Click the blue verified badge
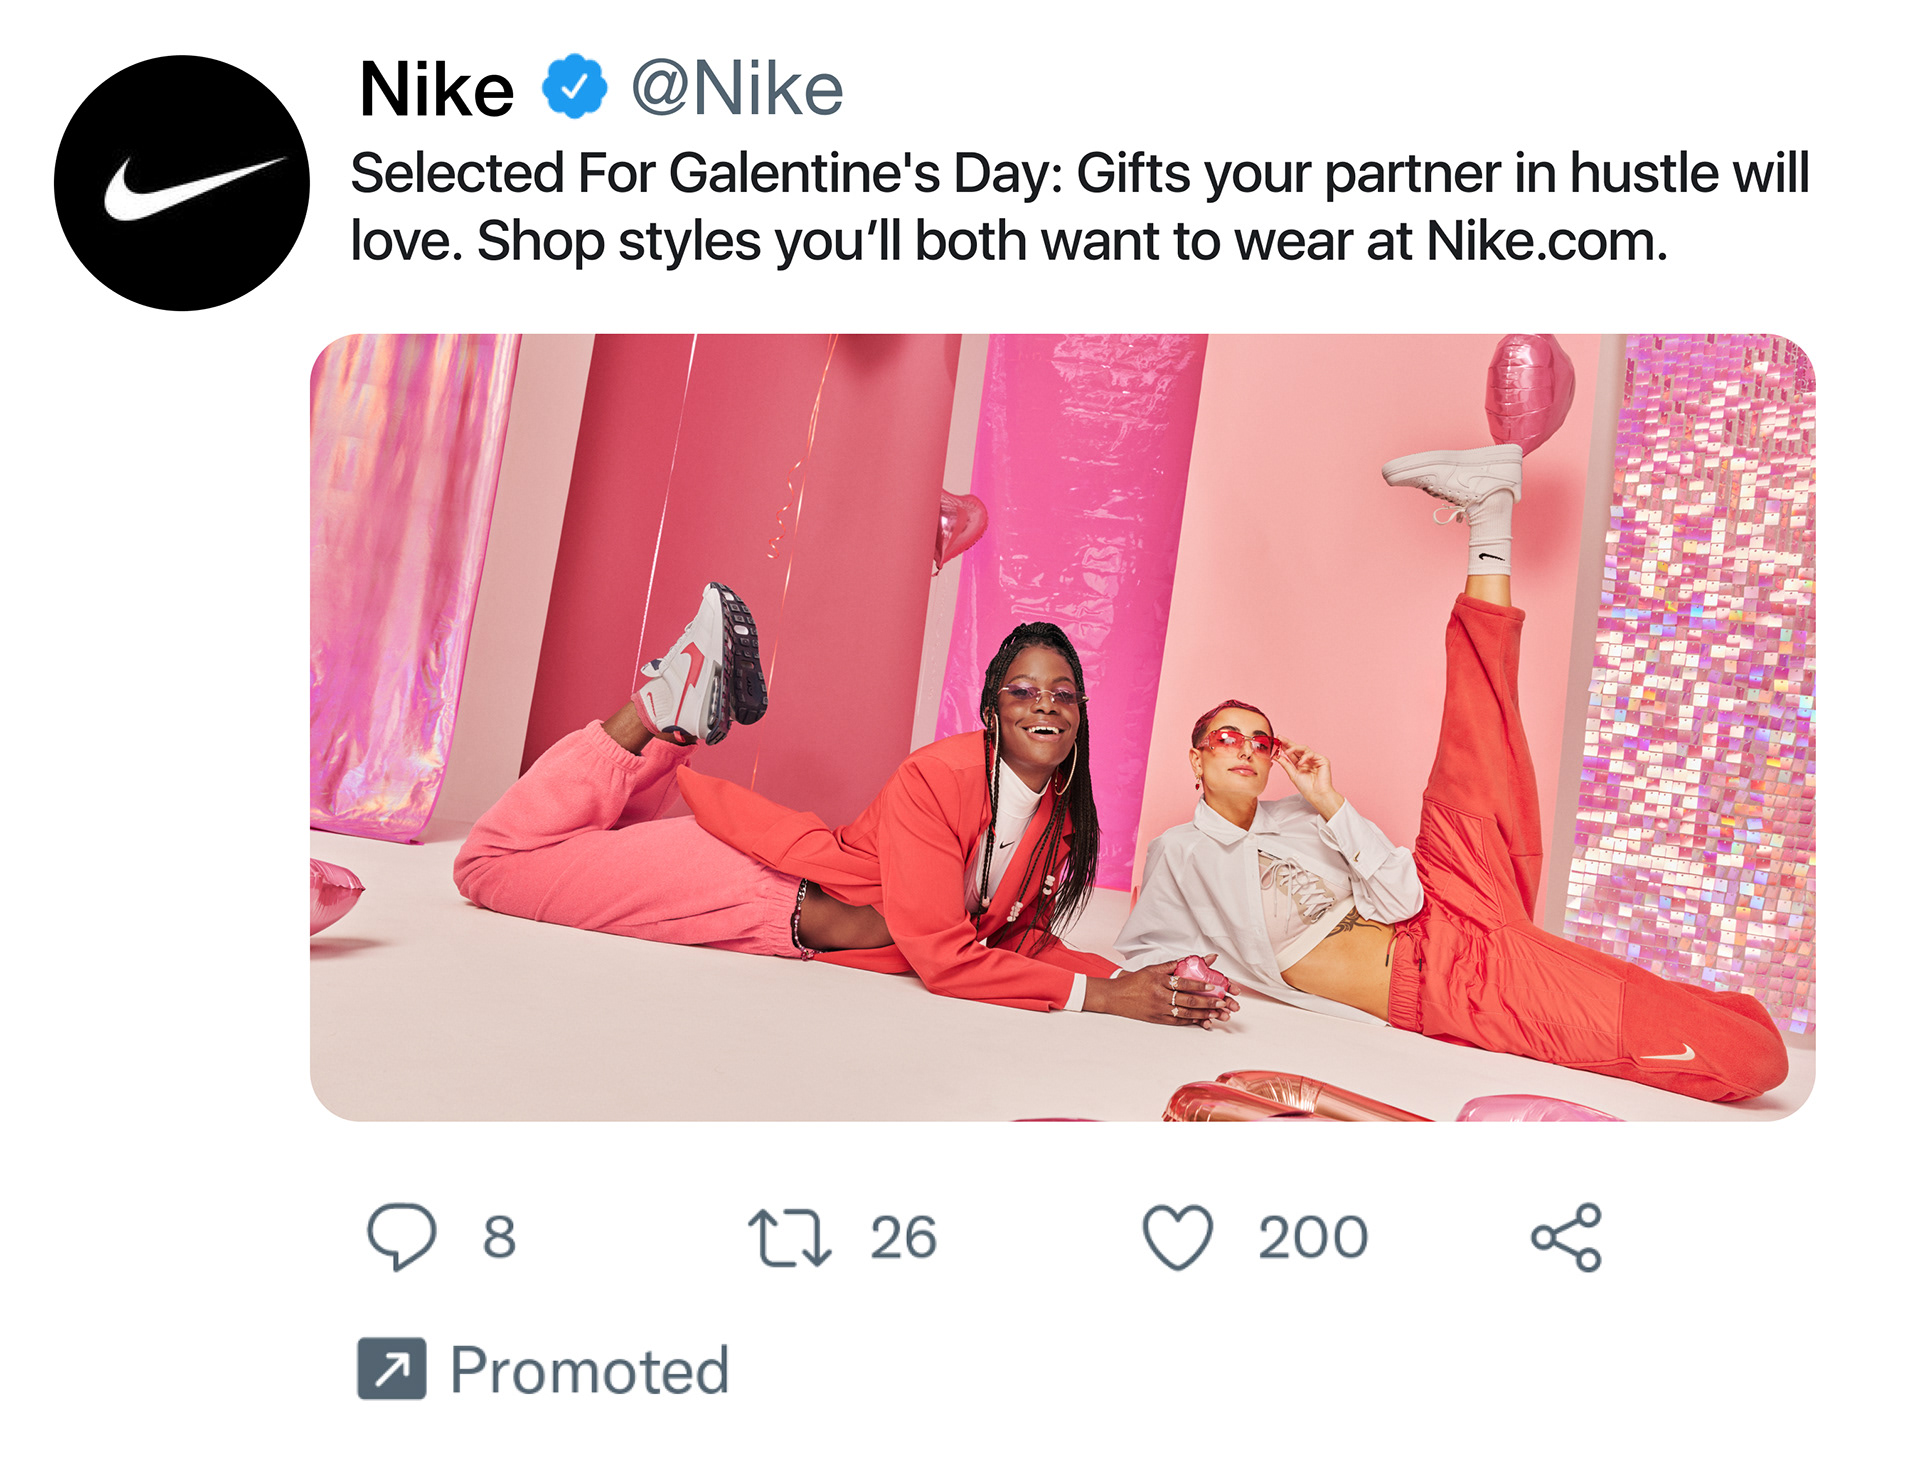Screen dimensions: 1920x1463 [574, 87]
